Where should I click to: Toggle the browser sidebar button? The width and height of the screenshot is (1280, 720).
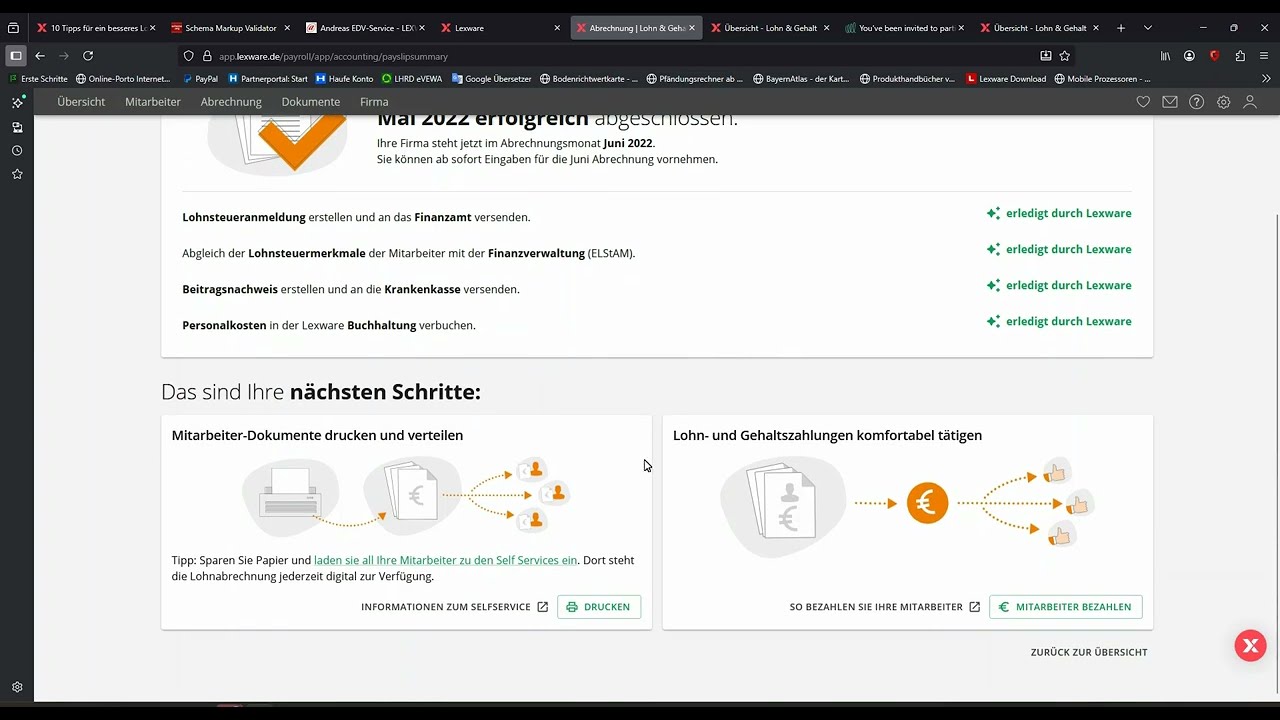tap(15, 56)
